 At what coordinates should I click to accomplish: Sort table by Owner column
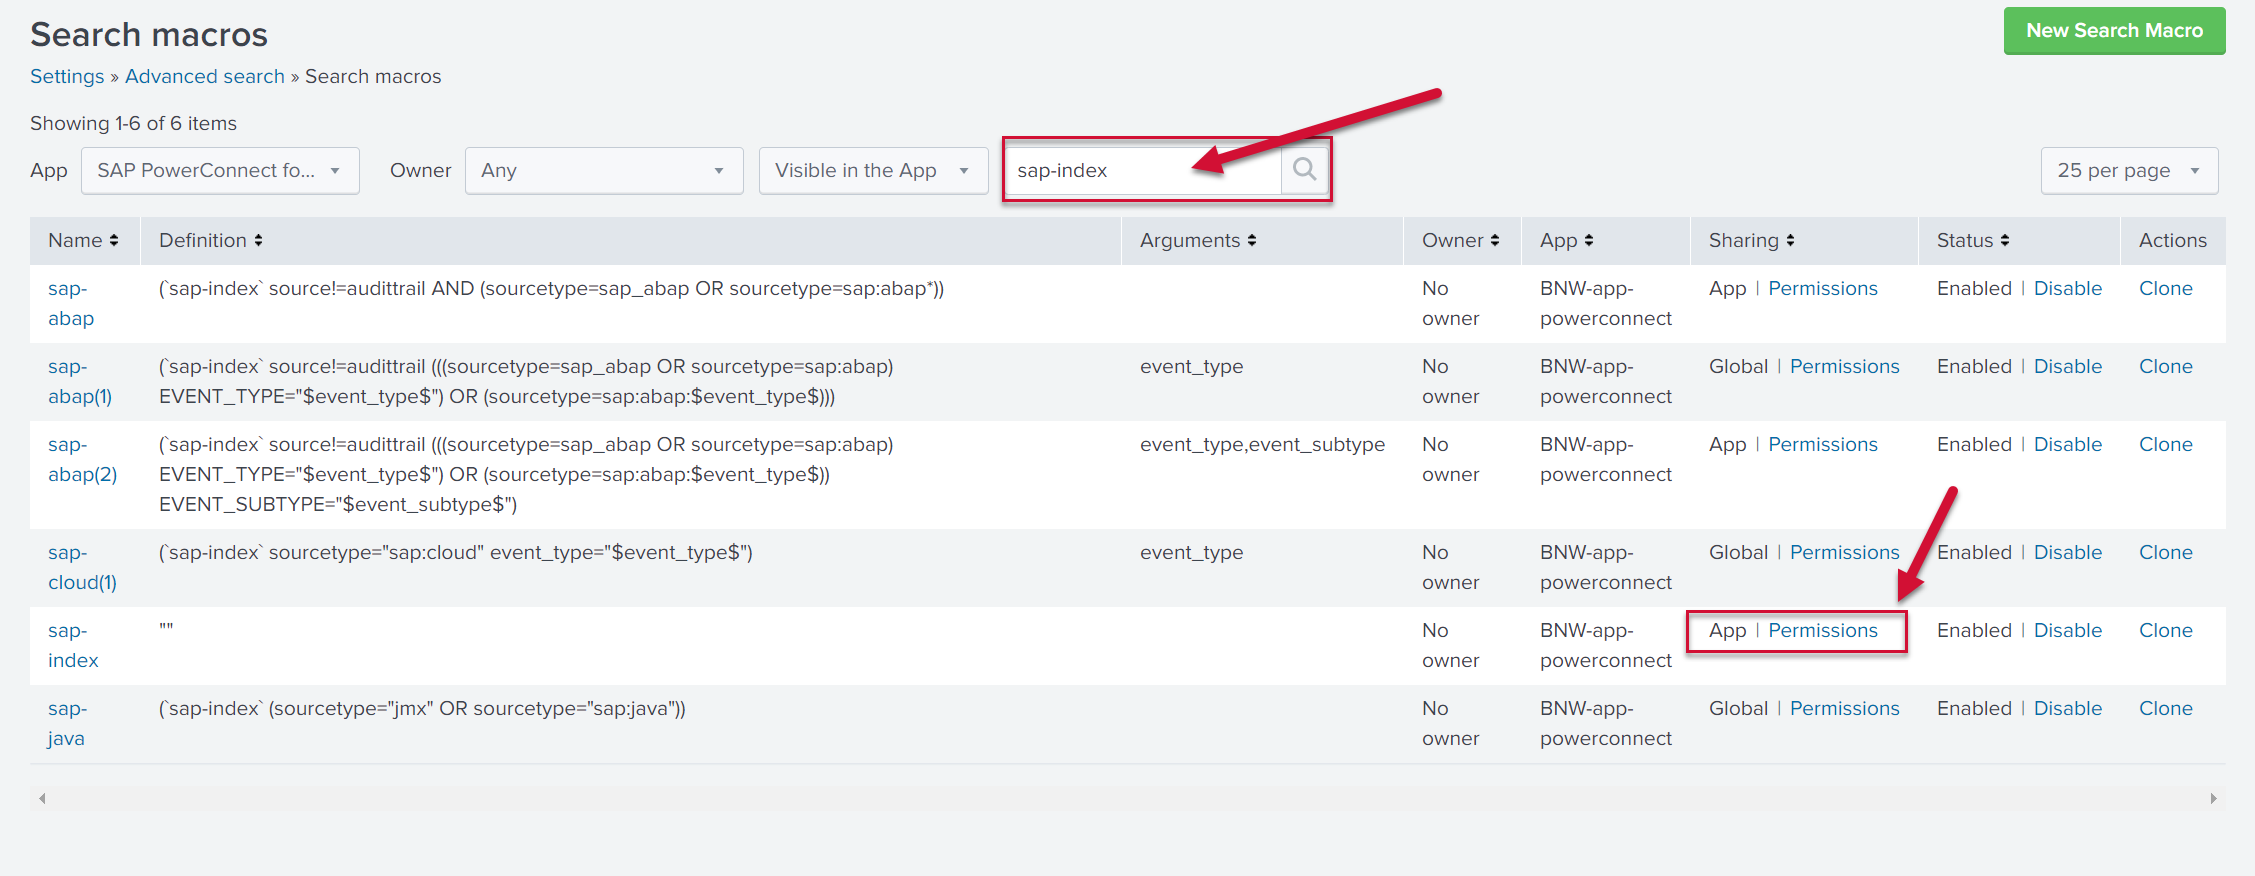click(x=1460, y=241)
